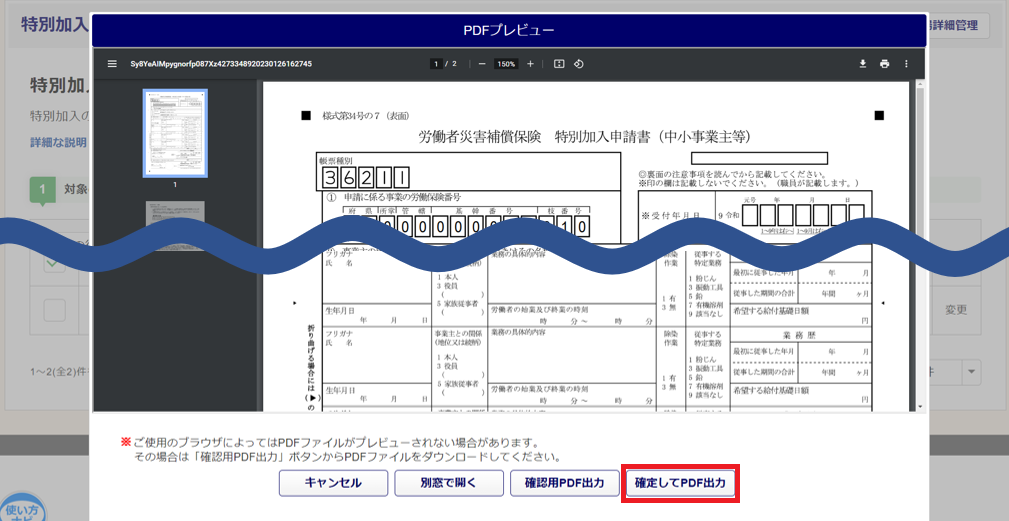Open the PDF viewer three-dot menu
The width and height of the screenshot is (1009, 521).
coord(906,64)
